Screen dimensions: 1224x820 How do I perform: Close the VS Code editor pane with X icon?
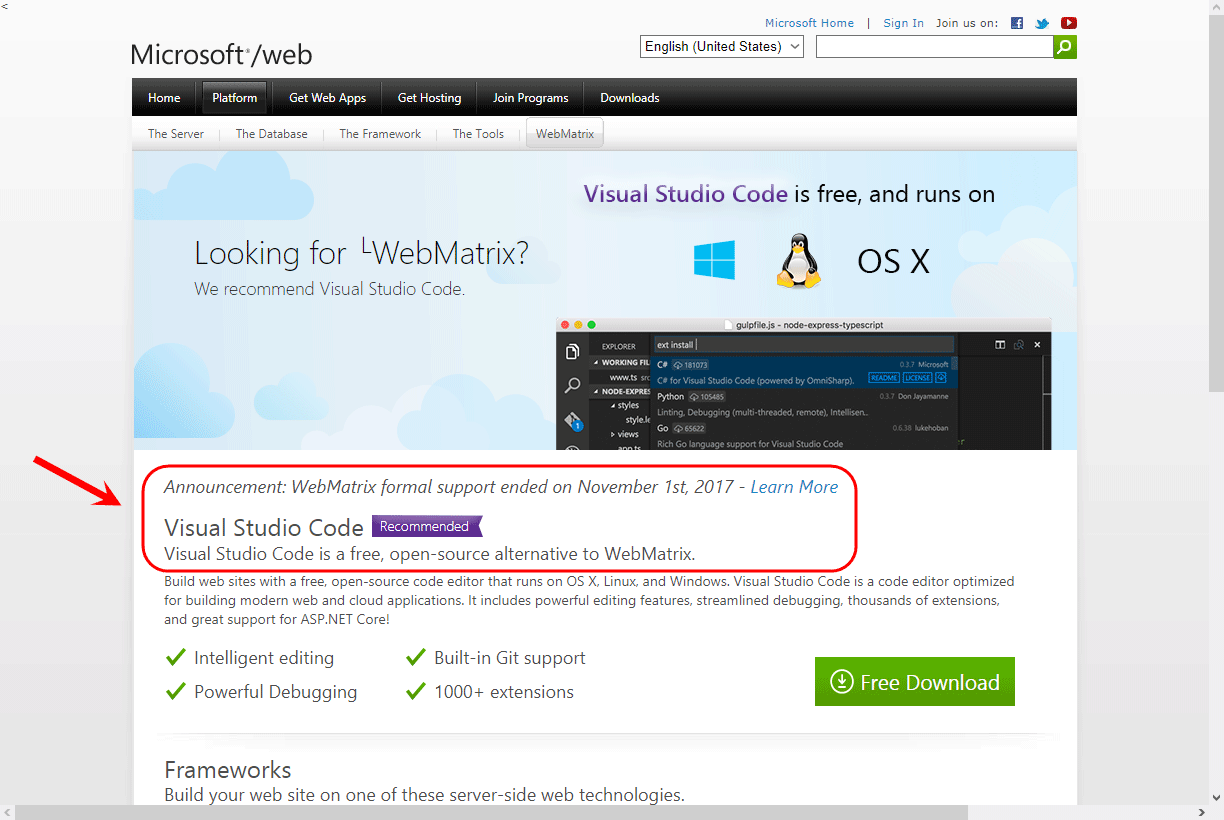[1037, 344]
